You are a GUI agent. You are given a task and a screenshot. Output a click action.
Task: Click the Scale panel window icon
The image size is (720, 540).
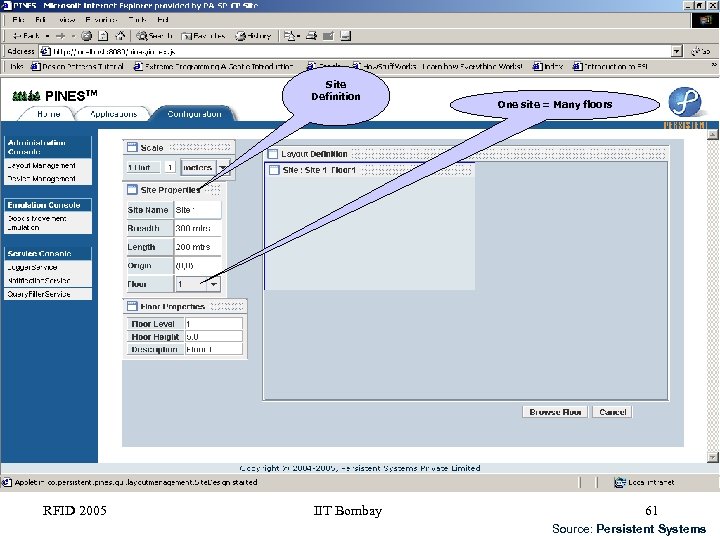(132, 147)
